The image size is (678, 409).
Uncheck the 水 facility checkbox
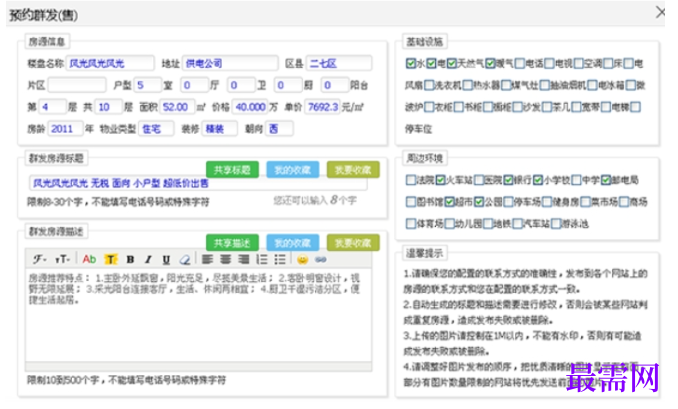pyautogui.click(x=410, y=64)
